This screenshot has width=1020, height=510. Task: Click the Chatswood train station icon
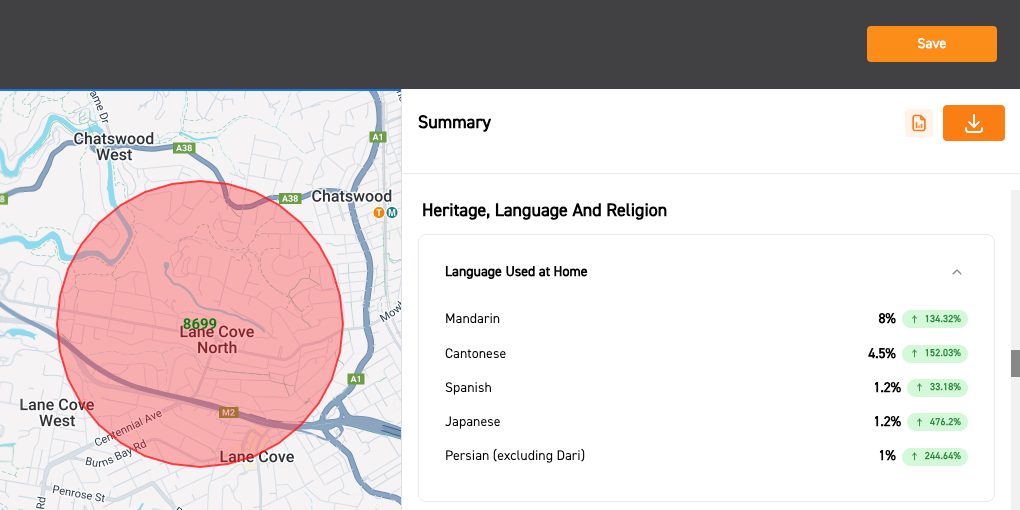[379, 213]
